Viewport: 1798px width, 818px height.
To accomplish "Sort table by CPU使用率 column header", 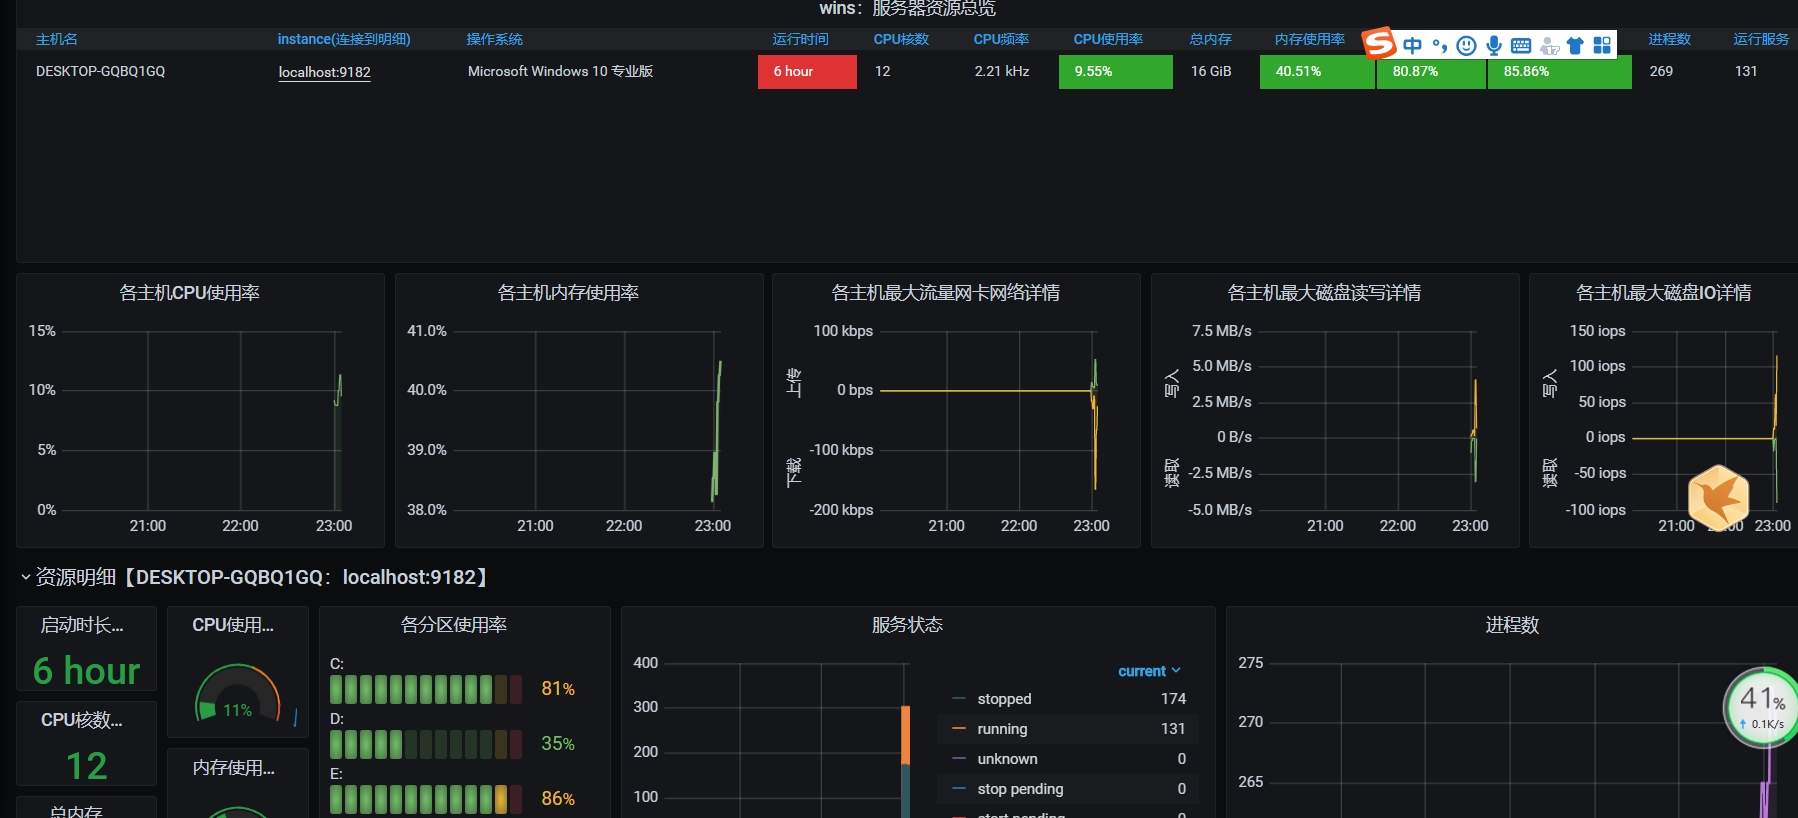I will (1108, 39).
